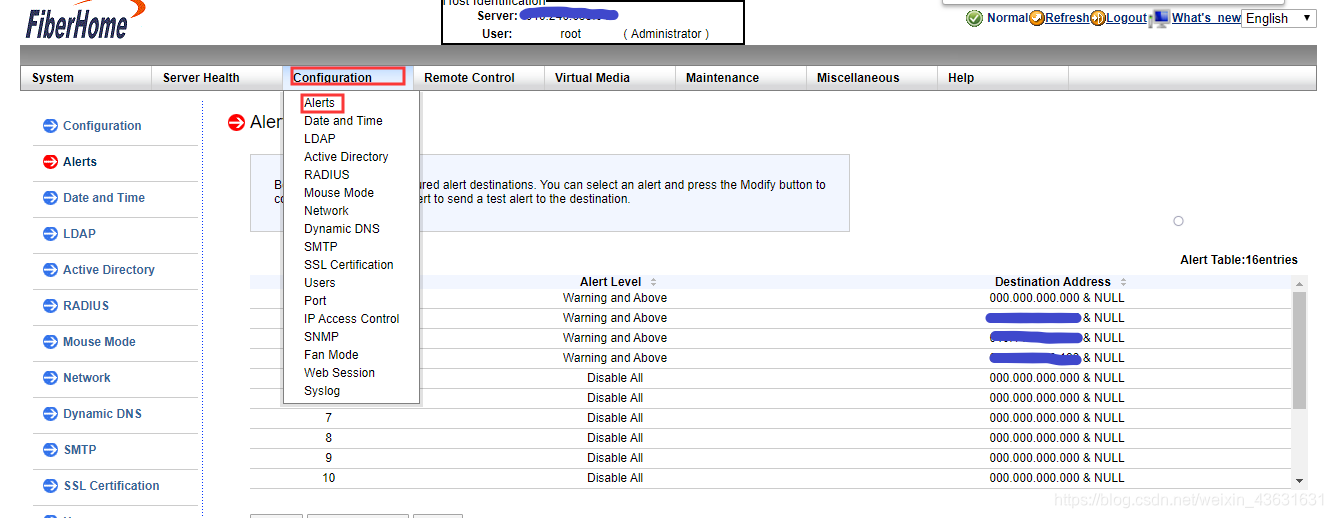
Task: Open the Configuration menu
Action: (347, 77)
